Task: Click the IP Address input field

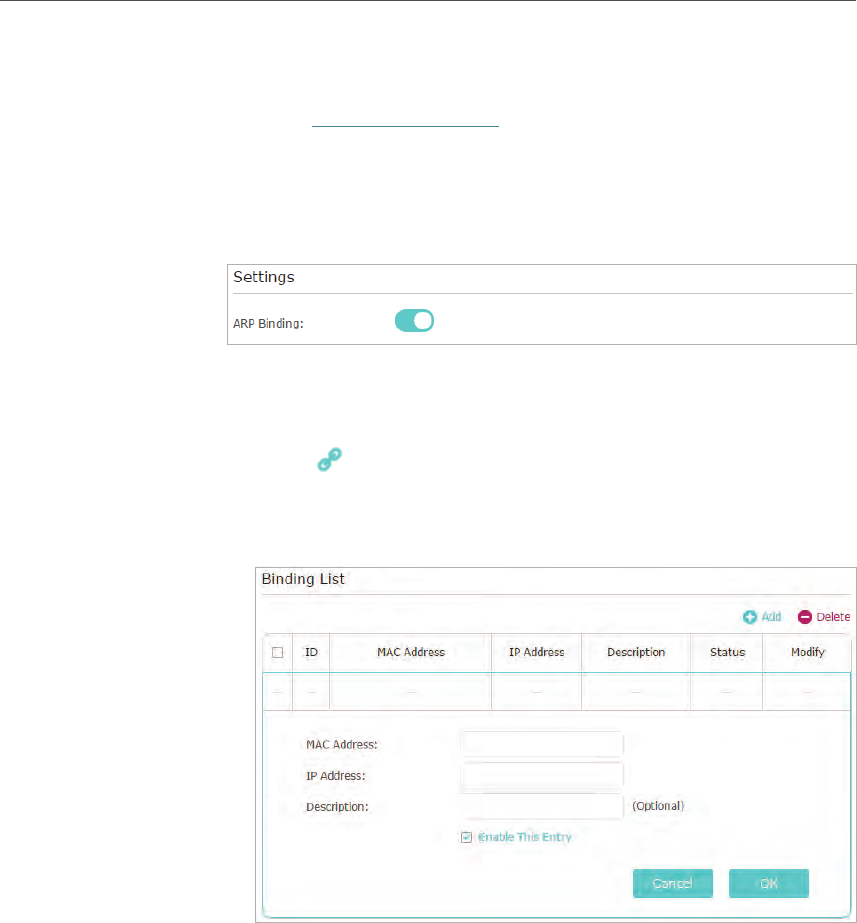Action: pyautogui.click(x=542, y=775)
